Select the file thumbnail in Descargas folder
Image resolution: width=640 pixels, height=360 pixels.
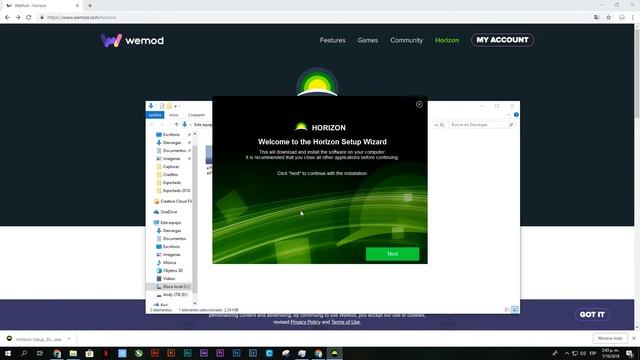coord(209,155)
